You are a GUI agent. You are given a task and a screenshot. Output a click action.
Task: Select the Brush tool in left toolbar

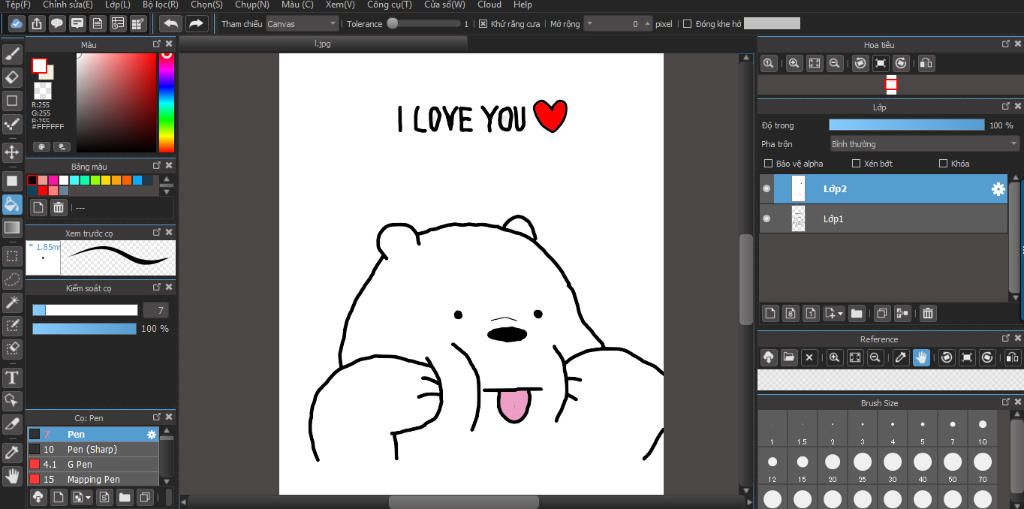click(x=12, y=54)
